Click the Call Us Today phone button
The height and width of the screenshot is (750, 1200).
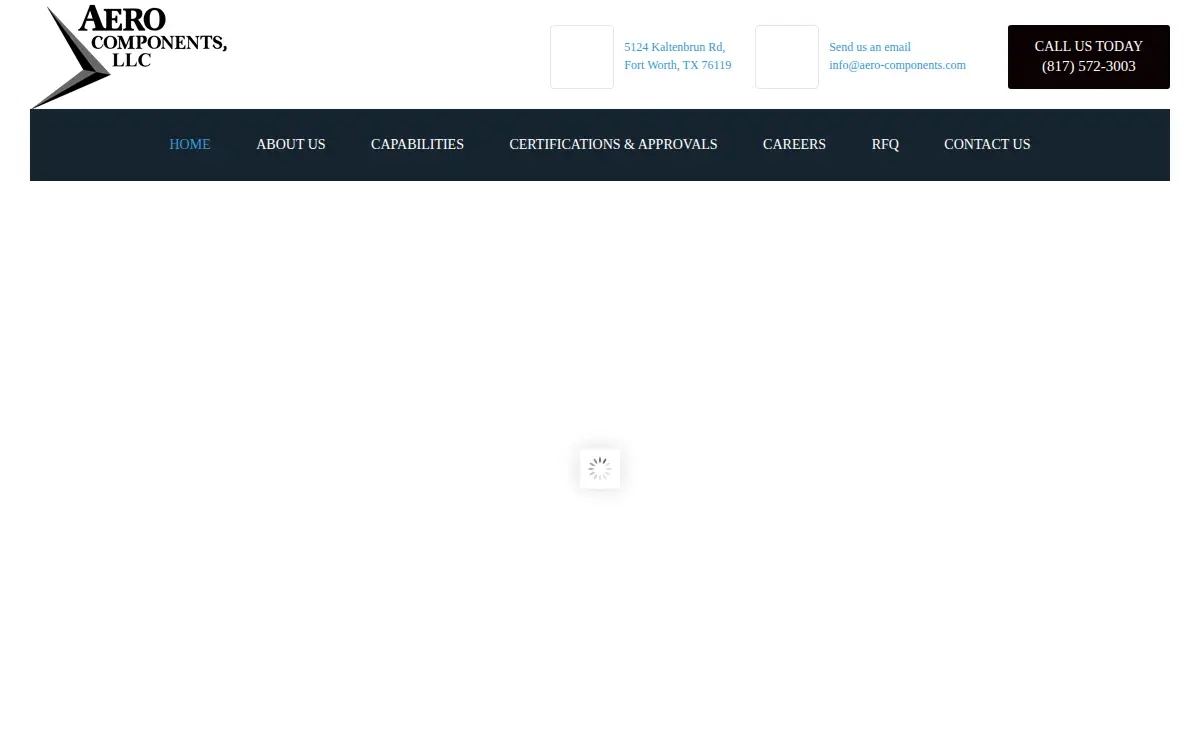(1089, 57)
